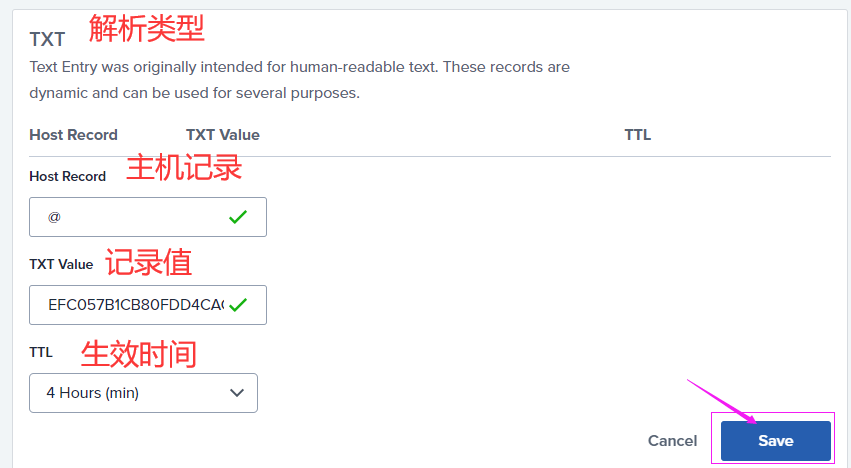Click the chevron arrow of the TTL selector
This screenshot has height=468, width=851.
click(x=237, y=393)
